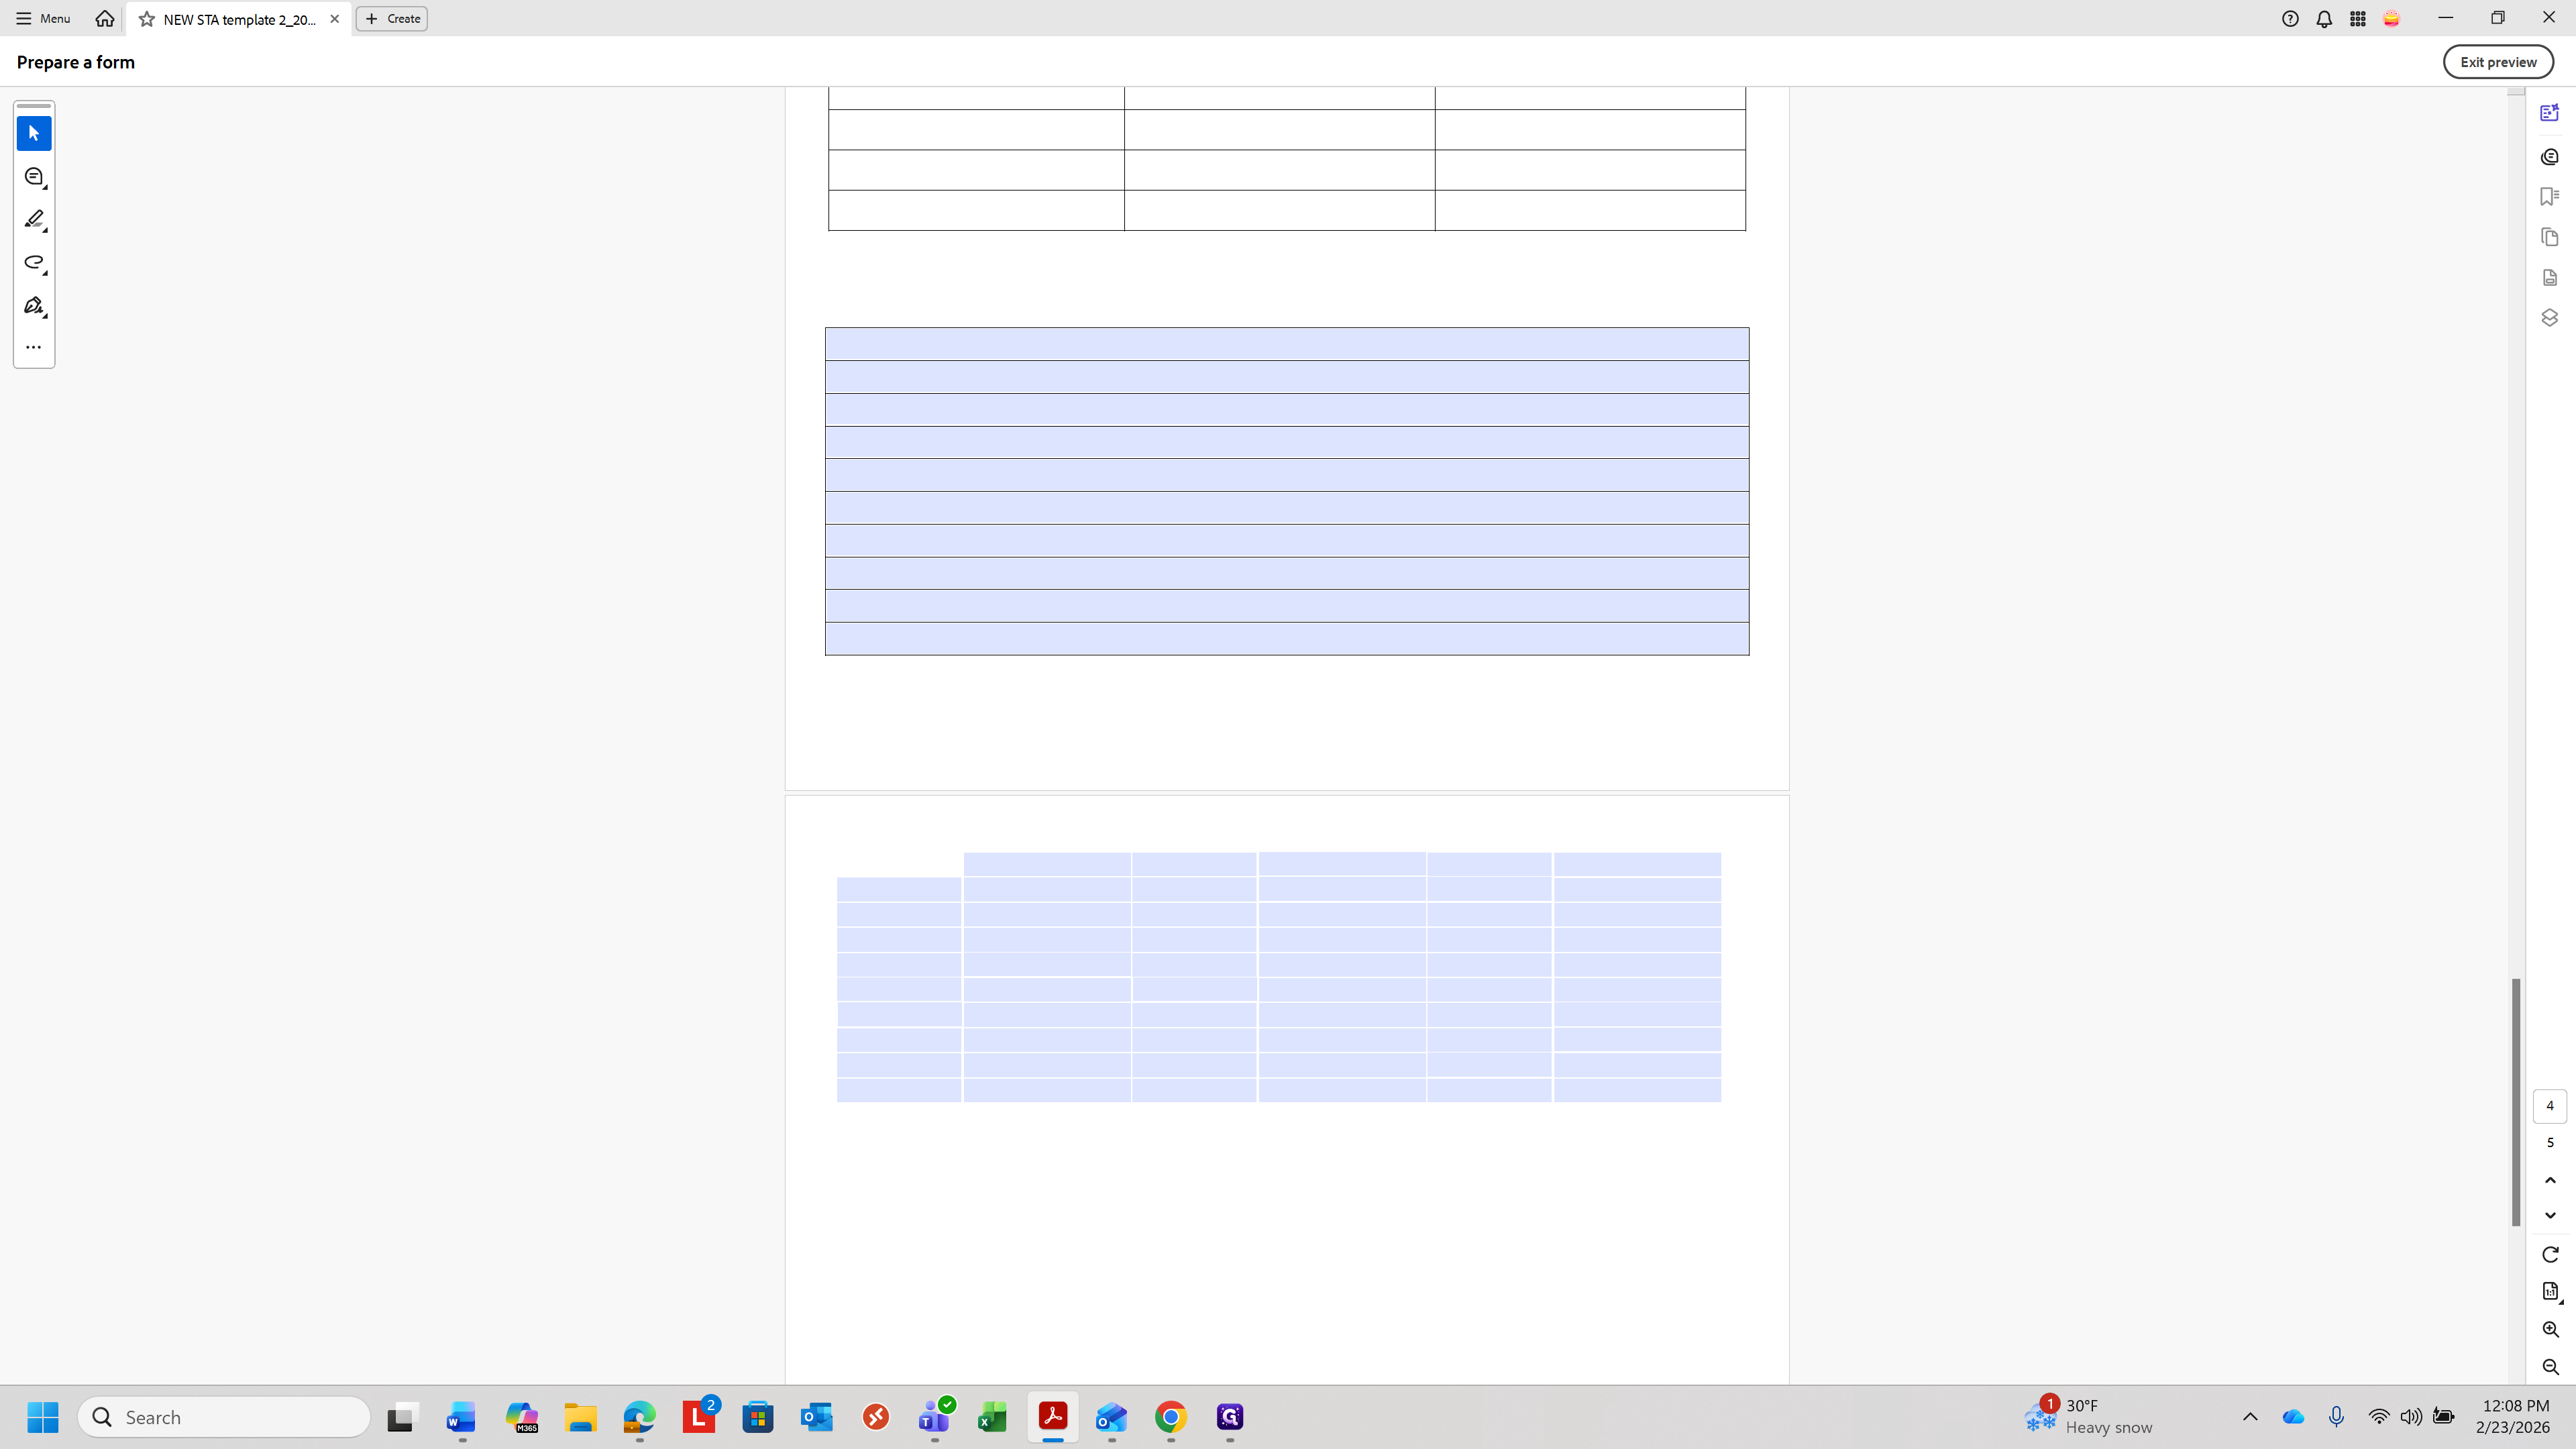The height and width of the screenshot is (1449, 2576).
Task: Click Exit preview button
Action: point(2497,62)
